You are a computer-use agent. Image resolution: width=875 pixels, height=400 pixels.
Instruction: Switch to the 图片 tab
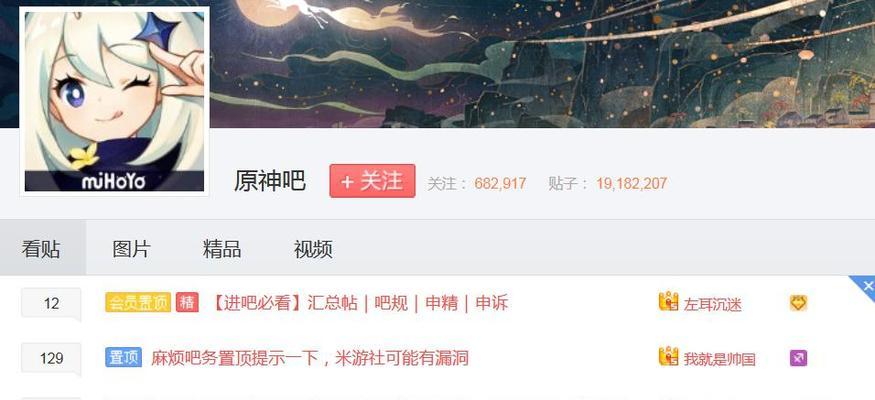click(131, 249)
